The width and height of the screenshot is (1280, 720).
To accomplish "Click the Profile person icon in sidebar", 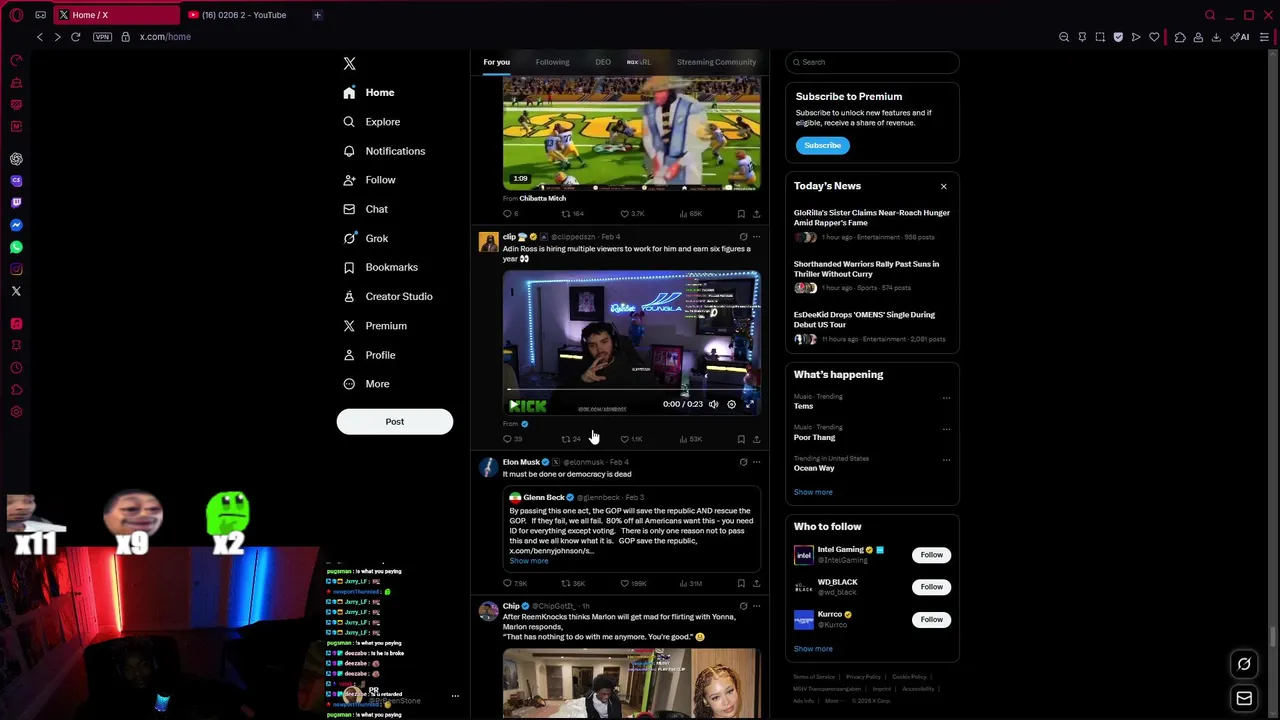I will pos(349,355).
